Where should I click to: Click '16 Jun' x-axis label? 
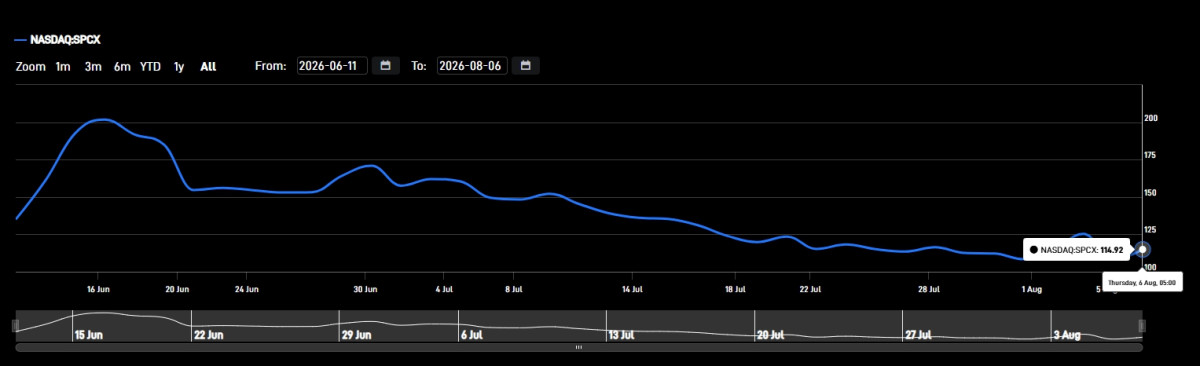click(x=98, y=289)
